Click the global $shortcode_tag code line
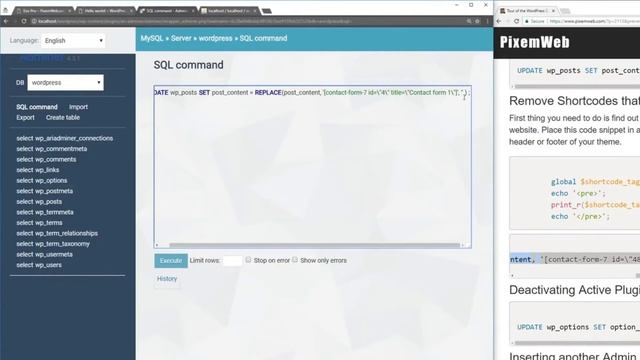 pyautogui.click(x=595, y=182)
